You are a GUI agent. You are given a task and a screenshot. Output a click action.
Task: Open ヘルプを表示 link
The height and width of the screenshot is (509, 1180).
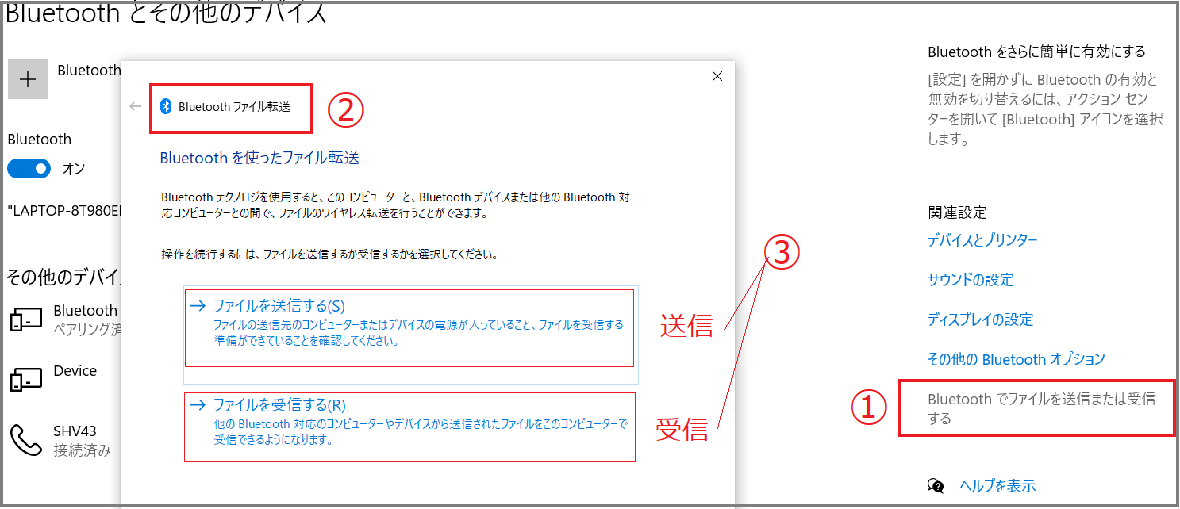coord(998,486)
